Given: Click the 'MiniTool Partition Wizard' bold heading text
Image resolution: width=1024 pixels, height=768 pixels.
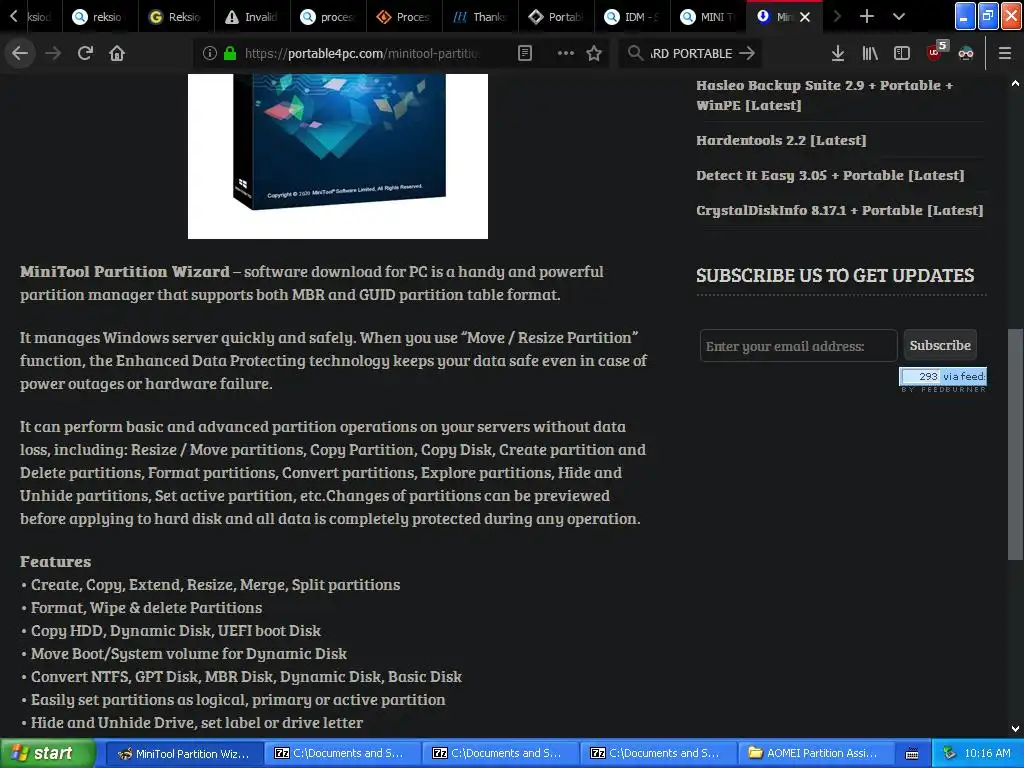Looking at the screenshot, I should coord(125,271).
